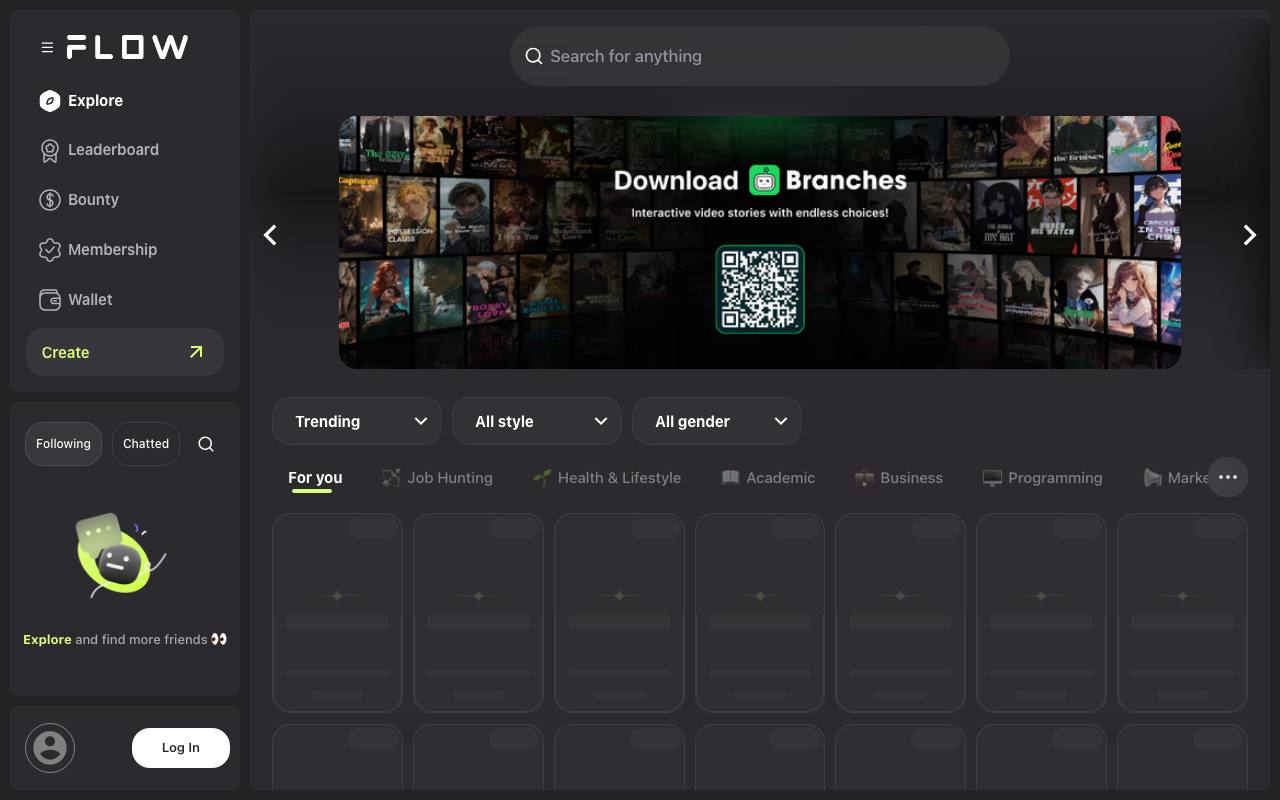This screenshot has width=1280, height=800.
Task: Open the All gender dropdown
Action: pyautogui.click(x=717, y=421)
